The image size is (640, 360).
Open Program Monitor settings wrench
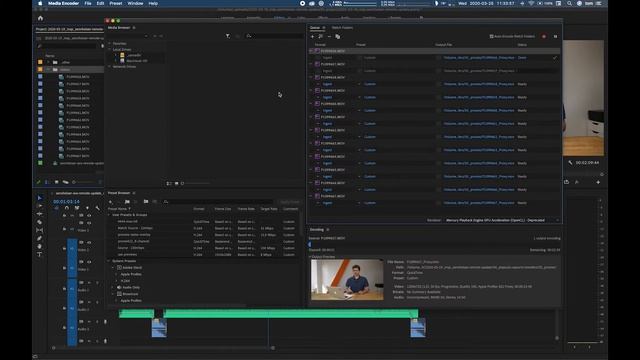pyautogui.click(x=570, y=162)
